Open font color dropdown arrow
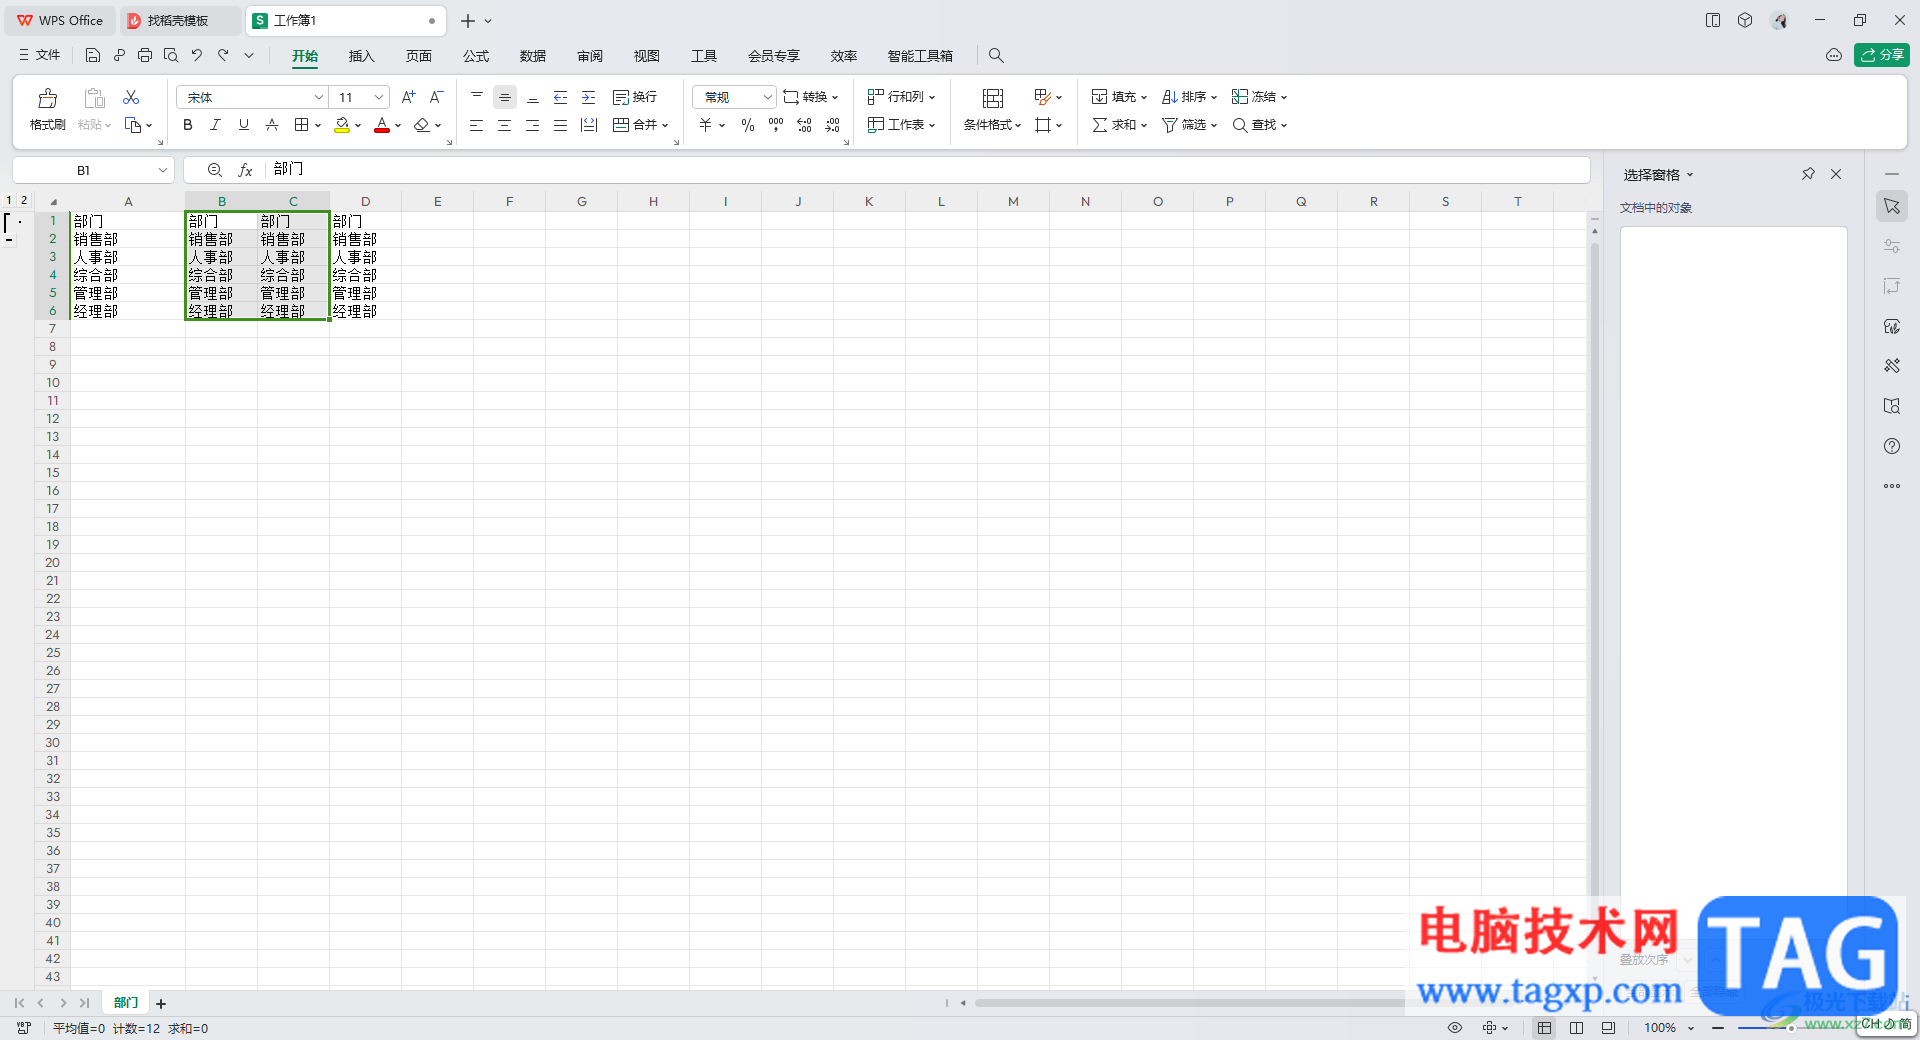The image size is (1920, 1040). click(x=398, y=126)
